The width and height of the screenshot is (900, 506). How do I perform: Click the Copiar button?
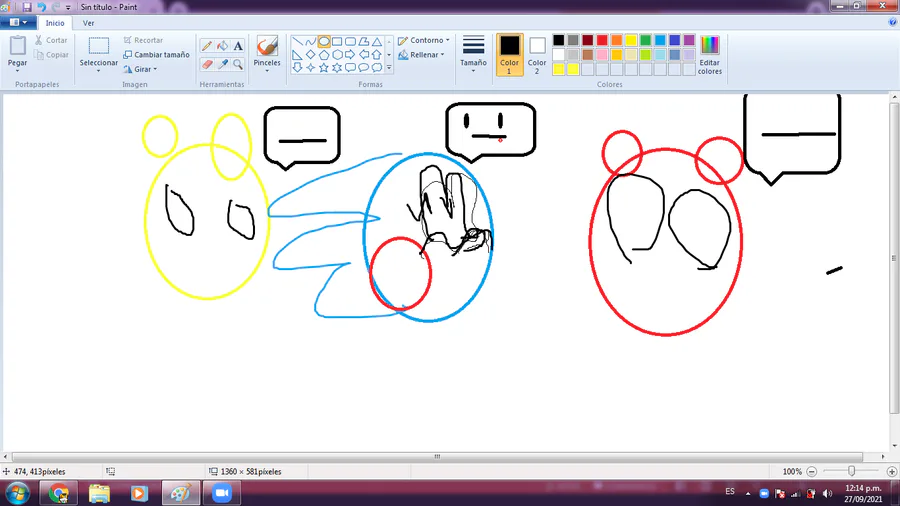pos(51,55)
